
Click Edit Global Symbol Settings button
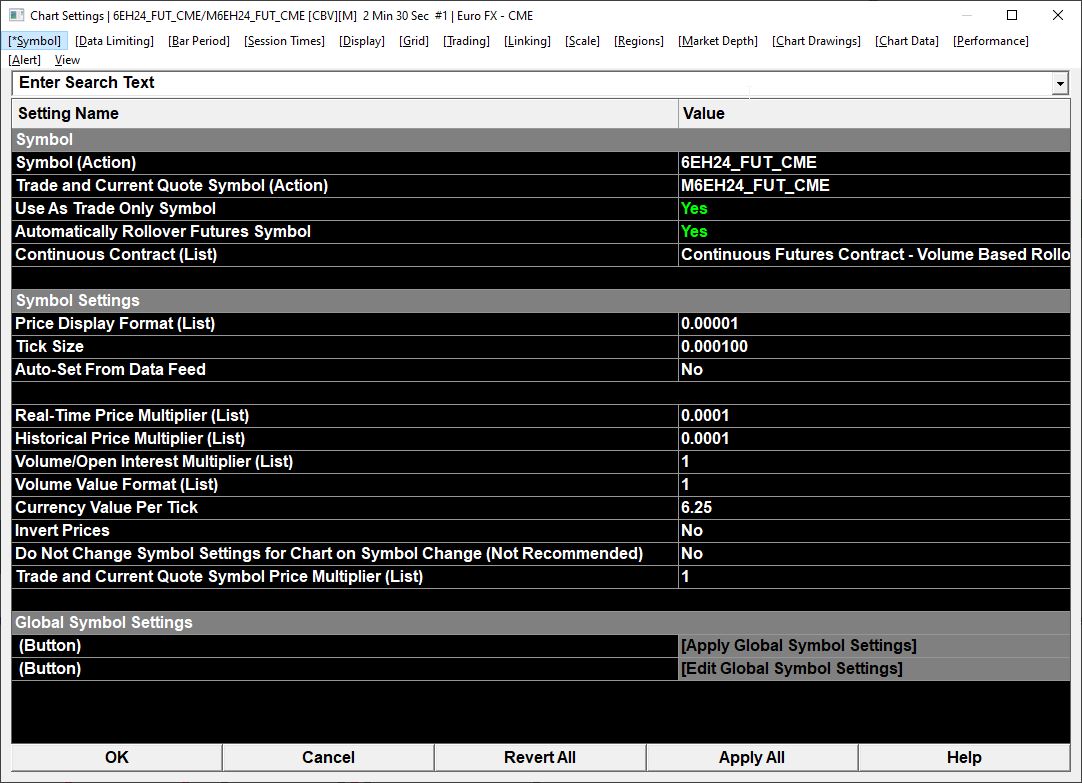(x=791, y=669)
